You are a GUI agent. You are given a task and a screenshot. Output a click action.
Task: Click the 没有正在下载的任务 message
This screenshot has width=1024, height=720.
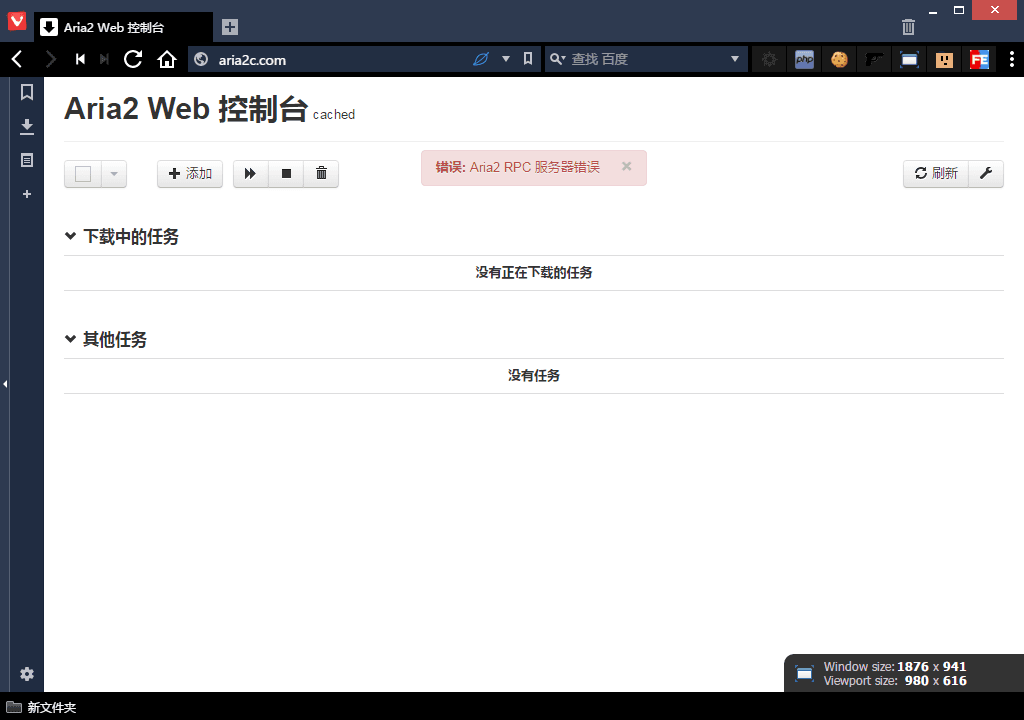[x=534, y=272]
